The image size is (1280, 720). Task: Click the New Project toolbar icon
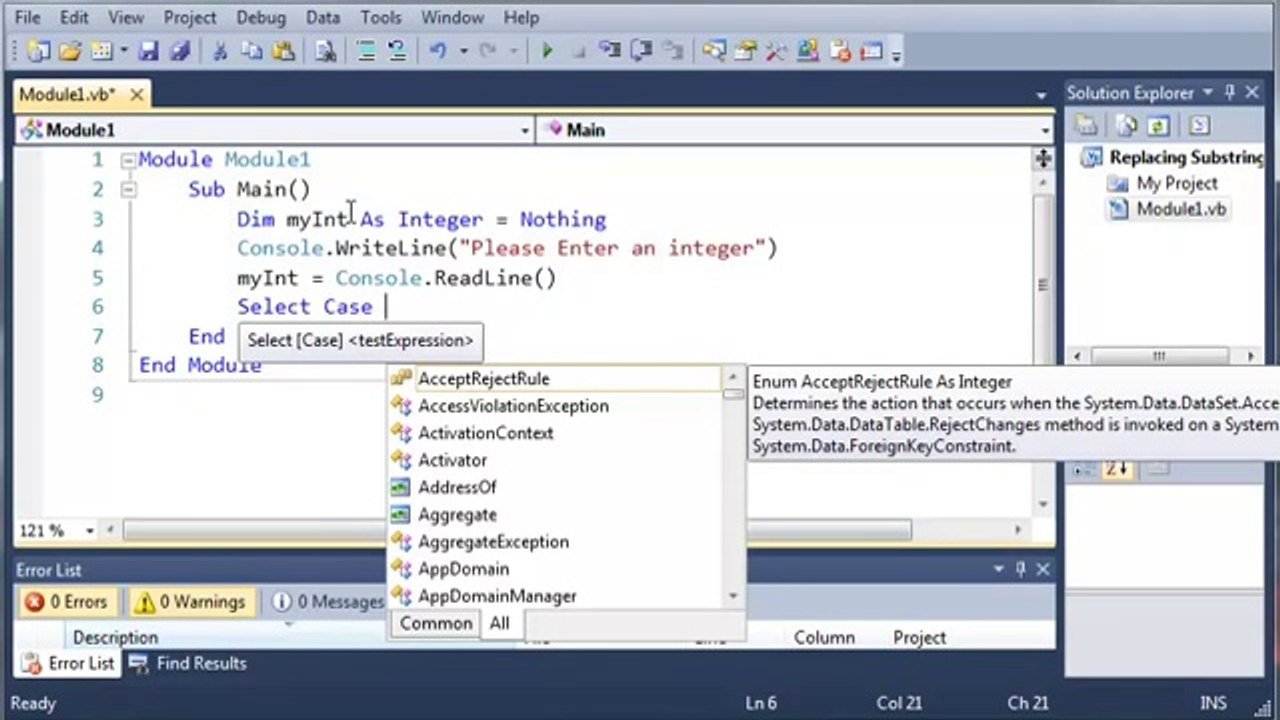point(39,51)
